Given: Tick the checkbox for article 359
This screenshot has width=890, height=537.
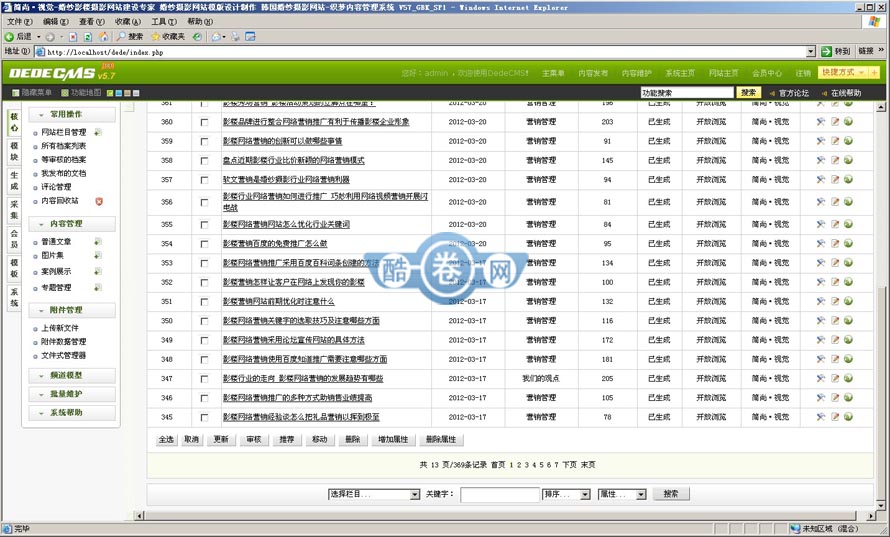Looking at the screenshot, I should click(x=204, y=141).
